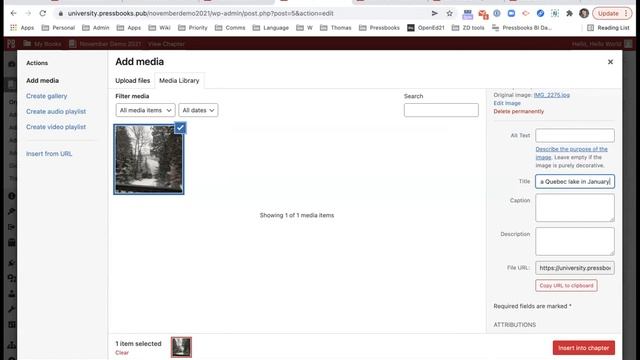Switch to the Media Library tab
Image resolution: width=640 pixels, height=360 pixels.
[179, 81]
